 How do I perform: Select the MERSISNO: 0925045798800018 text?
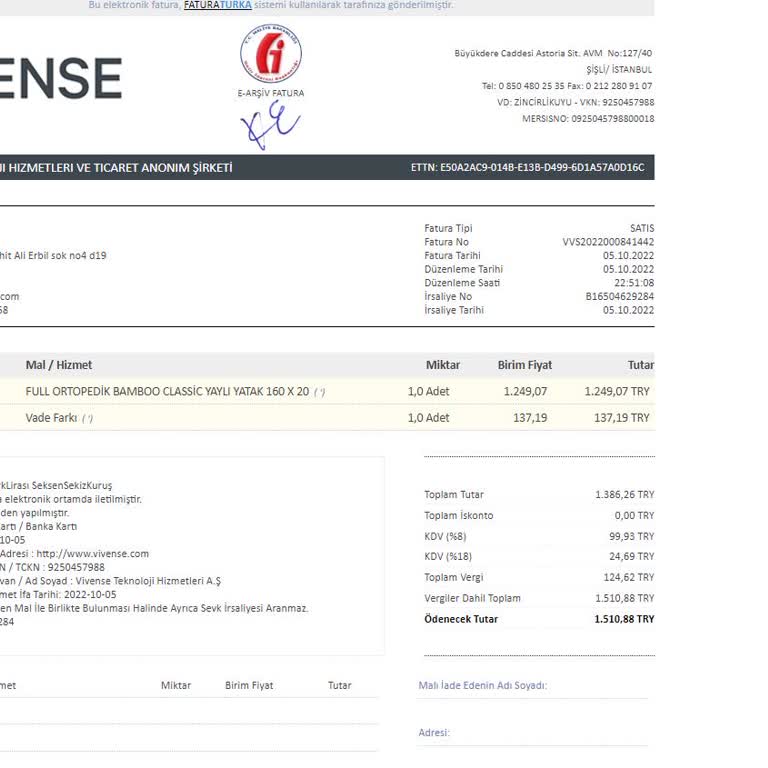click(x=588, y=119)
